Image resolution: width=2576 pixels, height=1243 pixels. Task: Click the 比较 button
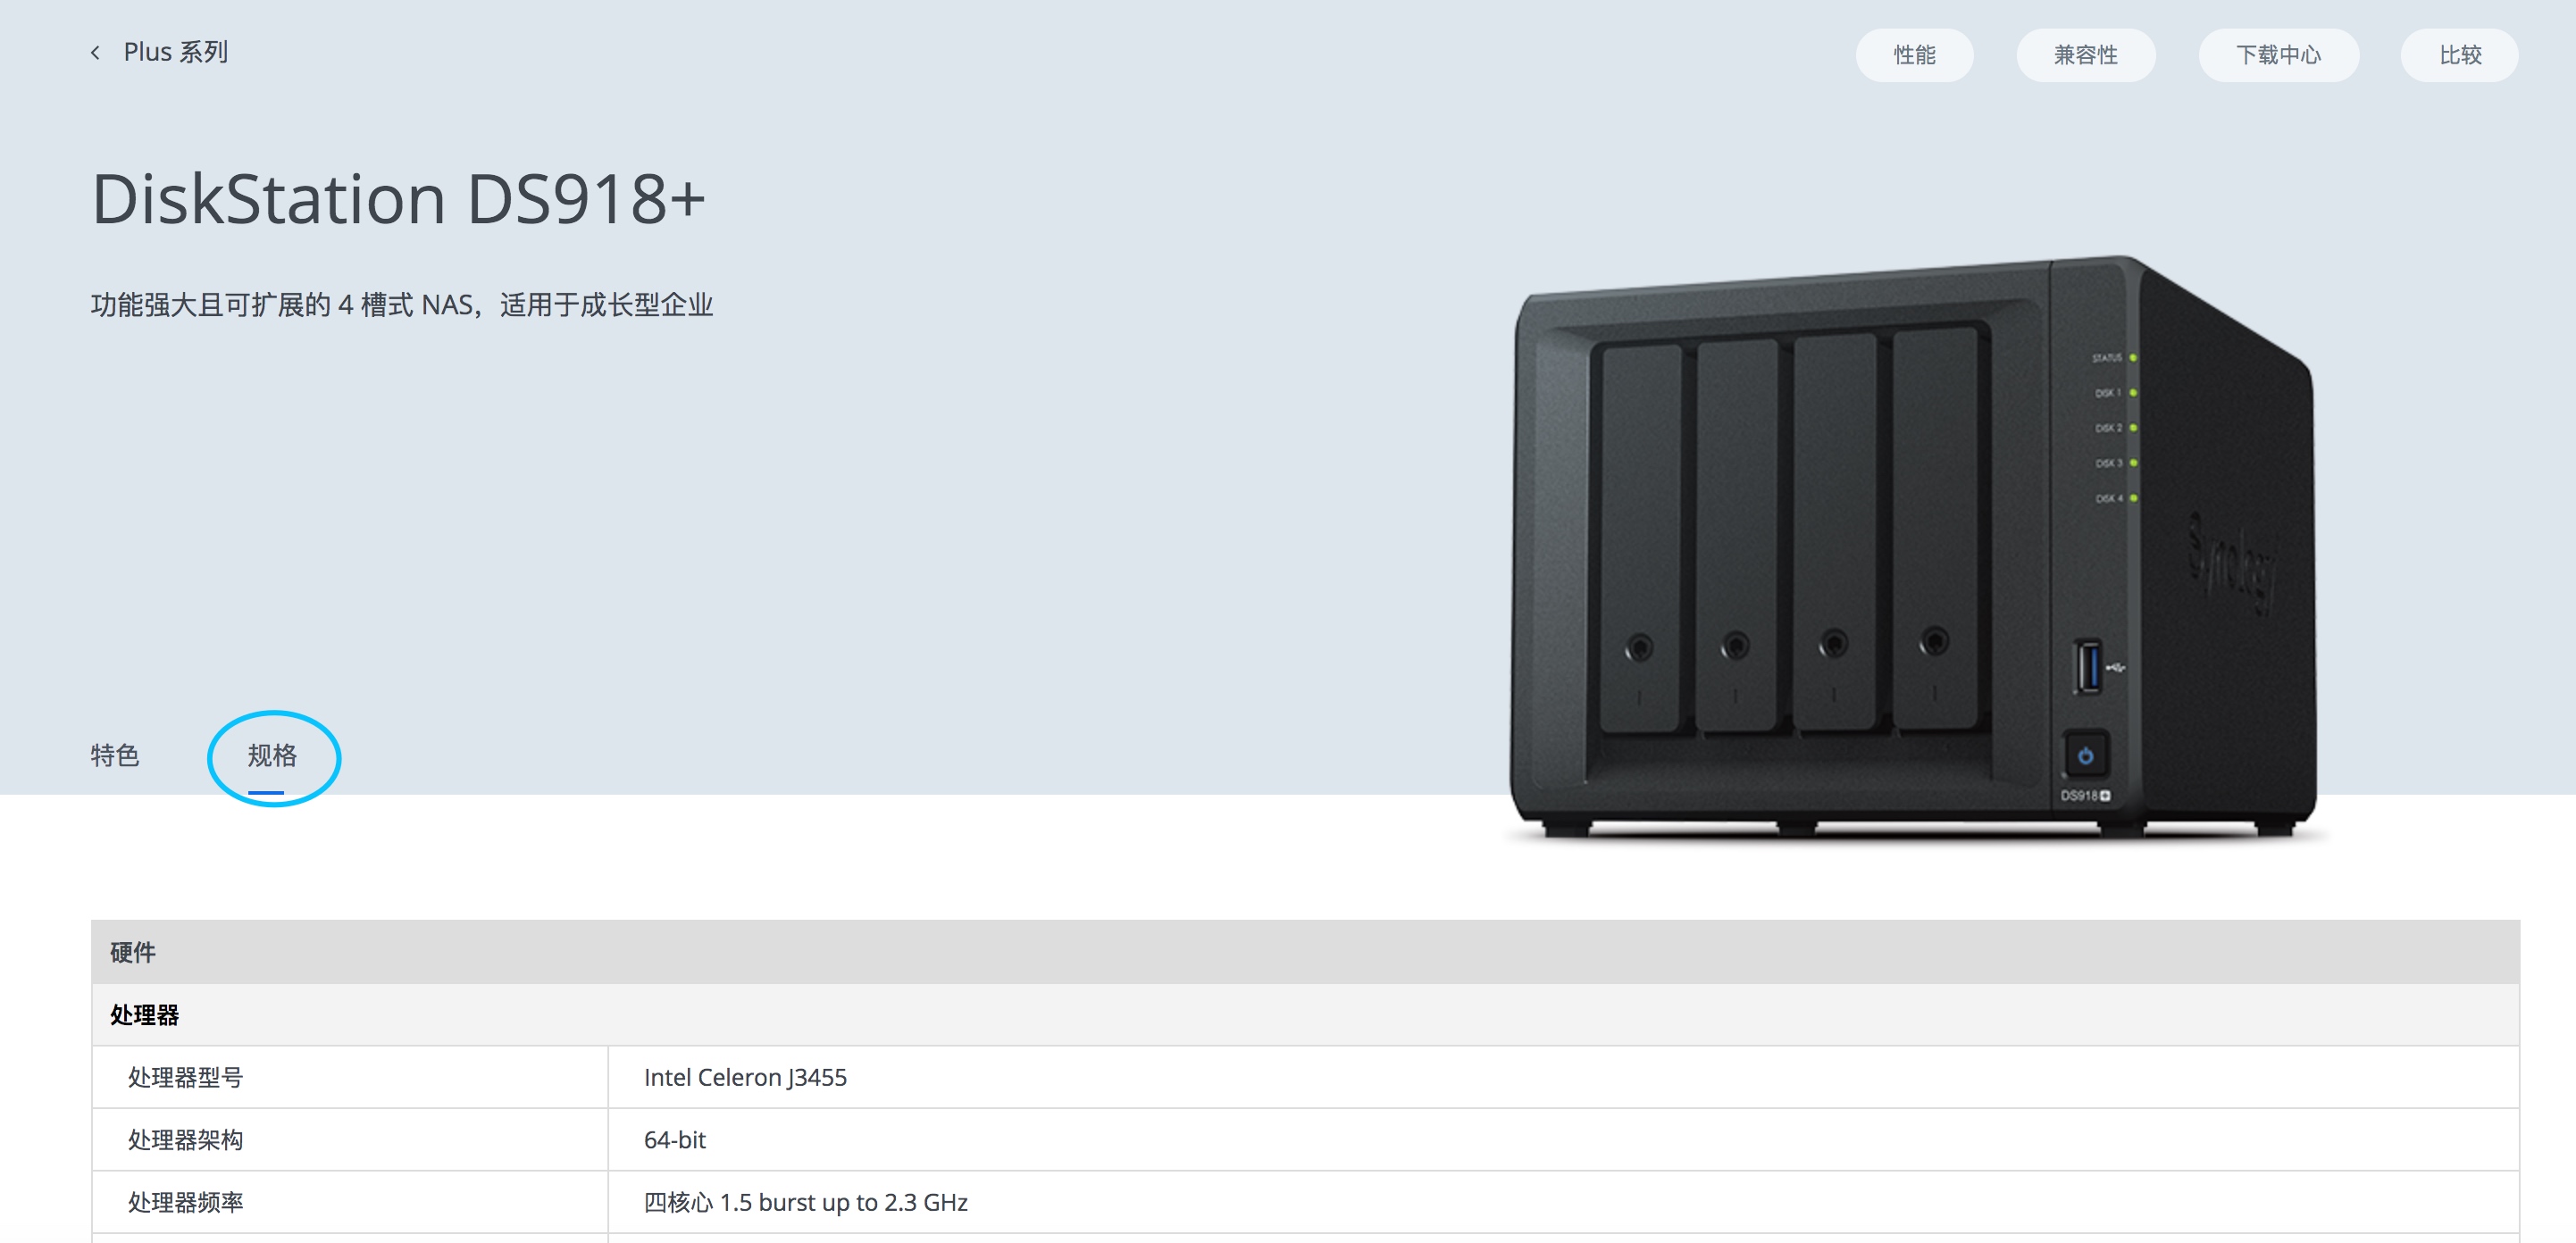coord(2459,55)
